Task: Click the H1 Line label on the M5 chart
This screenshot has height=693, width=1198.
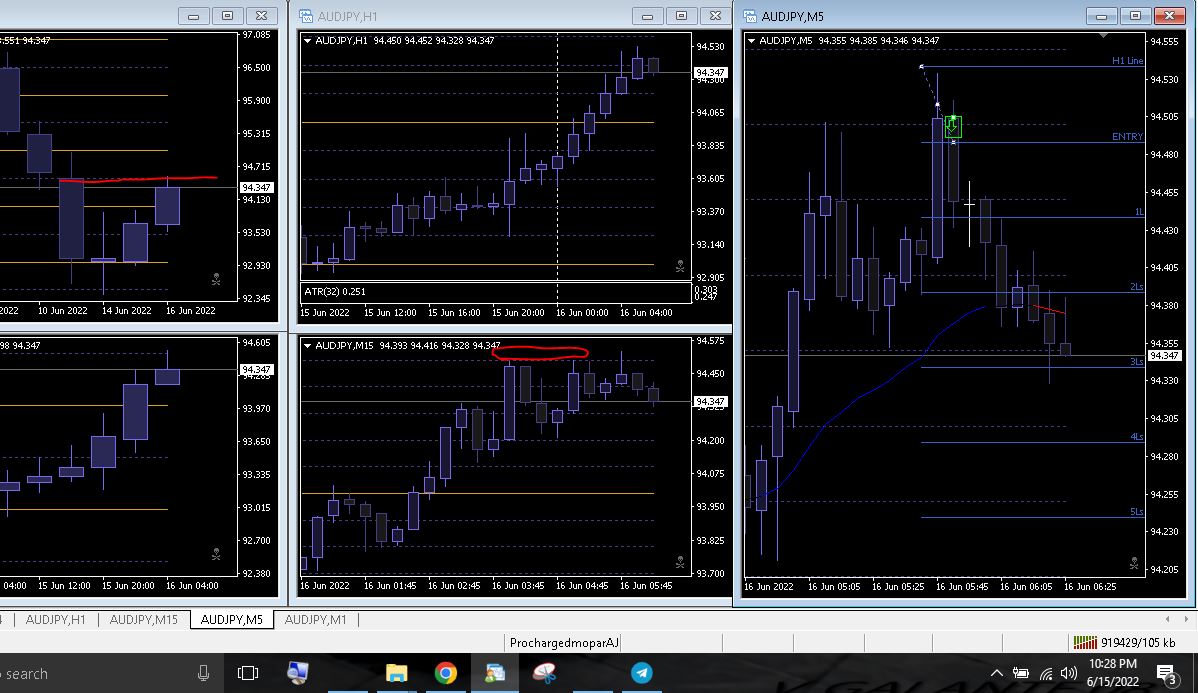Action: [1127, 60]
